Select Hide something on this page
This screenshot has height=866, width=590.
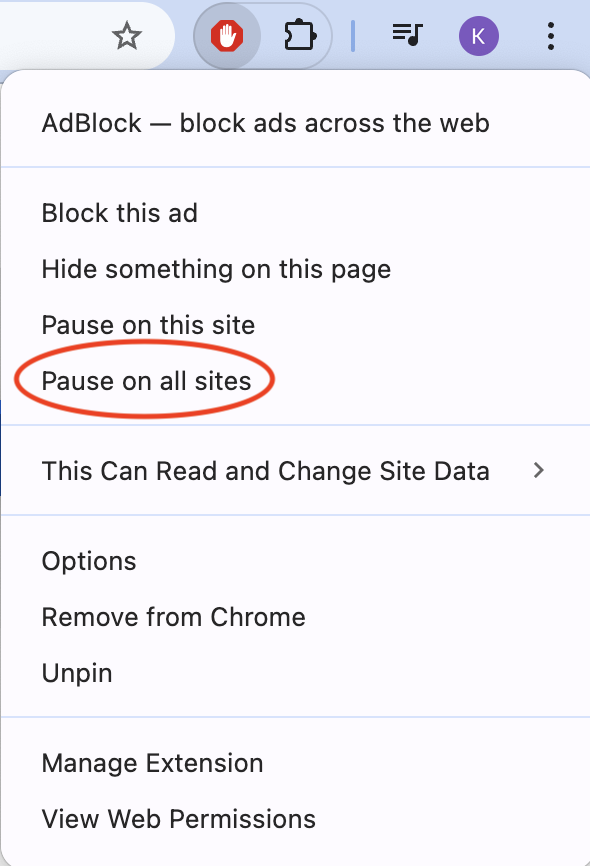(216, 269)
